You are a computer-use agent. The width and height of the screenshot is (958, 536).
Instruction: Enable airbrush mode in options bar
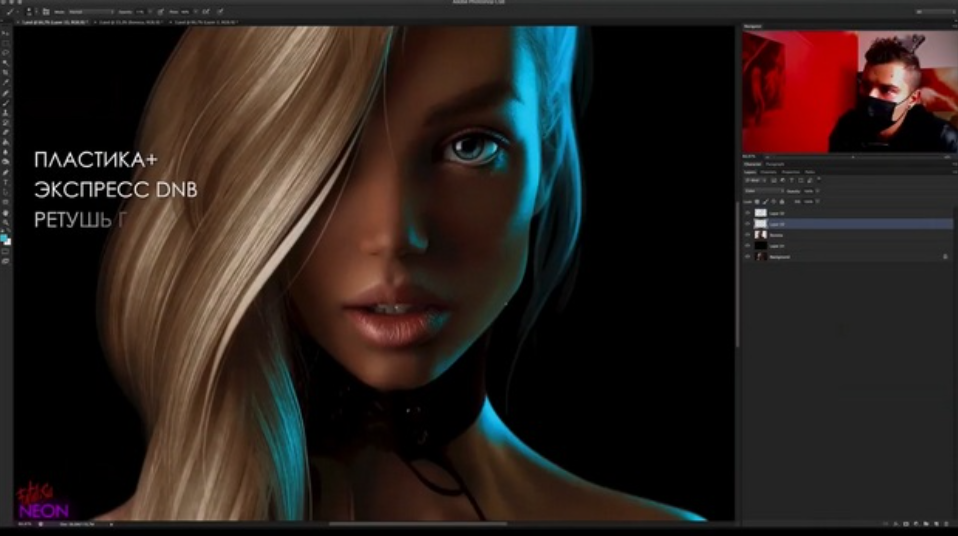(206, 12)
